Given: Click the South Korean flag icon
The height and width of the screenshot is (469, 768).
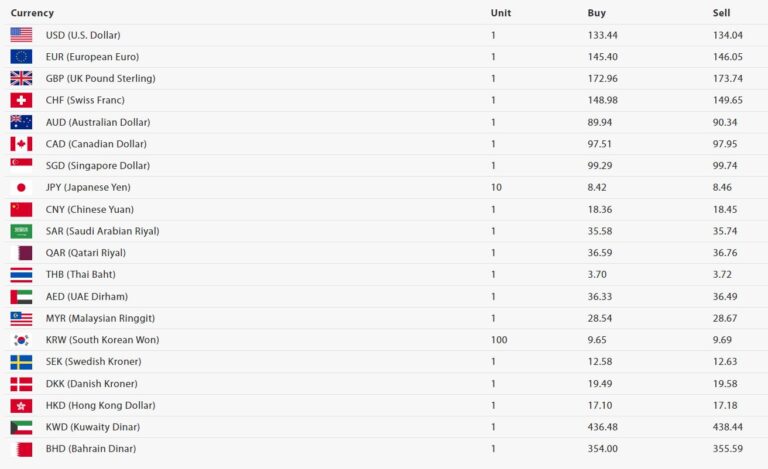Looking at the screenshot, I should (21, 340).
